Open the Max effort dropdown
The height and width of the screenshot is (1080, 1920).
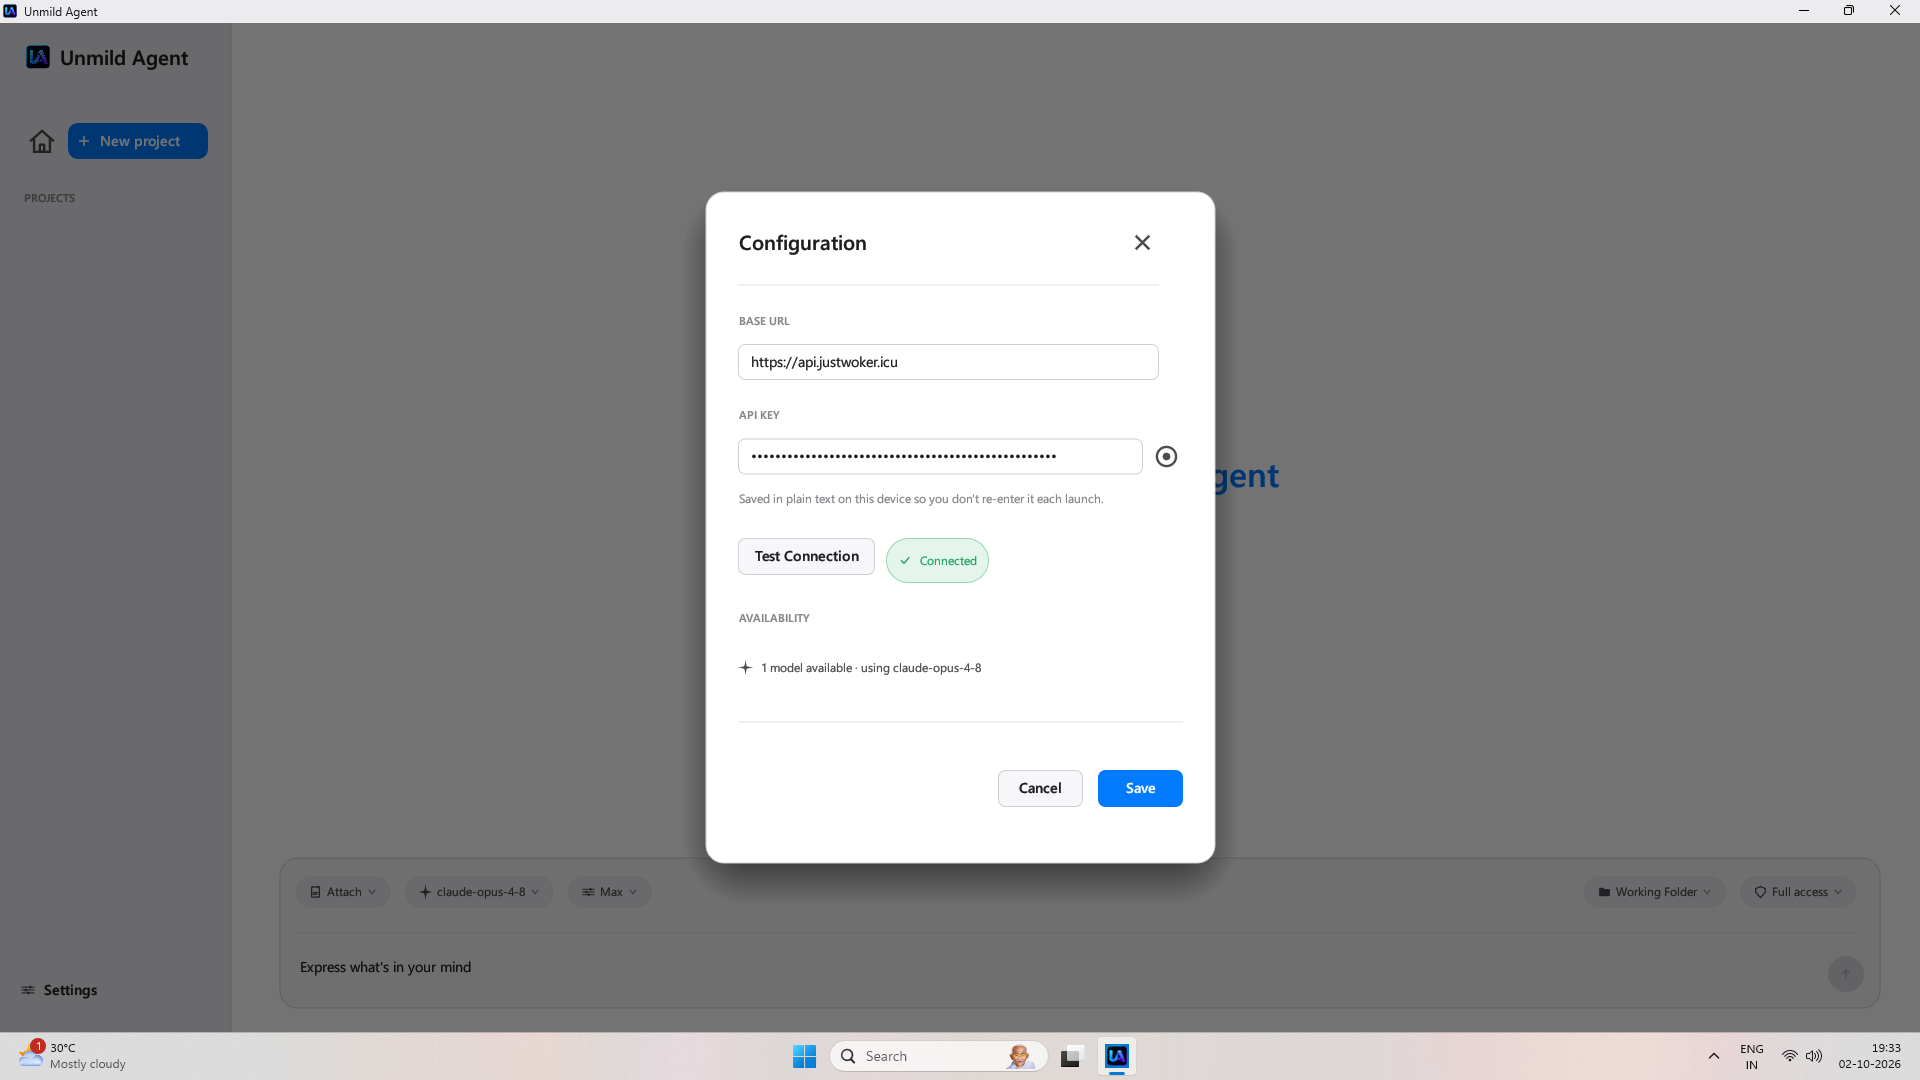[610, 892]
